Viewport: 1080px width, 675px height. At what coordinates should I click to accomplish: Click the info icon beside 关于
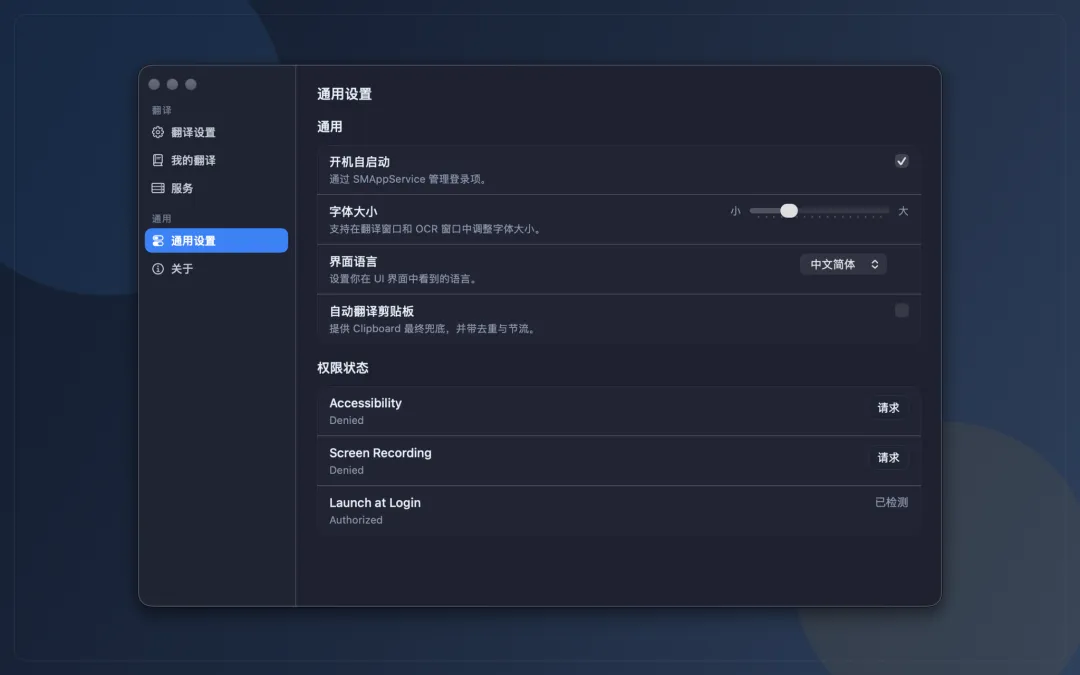click(x=158, y=269)
